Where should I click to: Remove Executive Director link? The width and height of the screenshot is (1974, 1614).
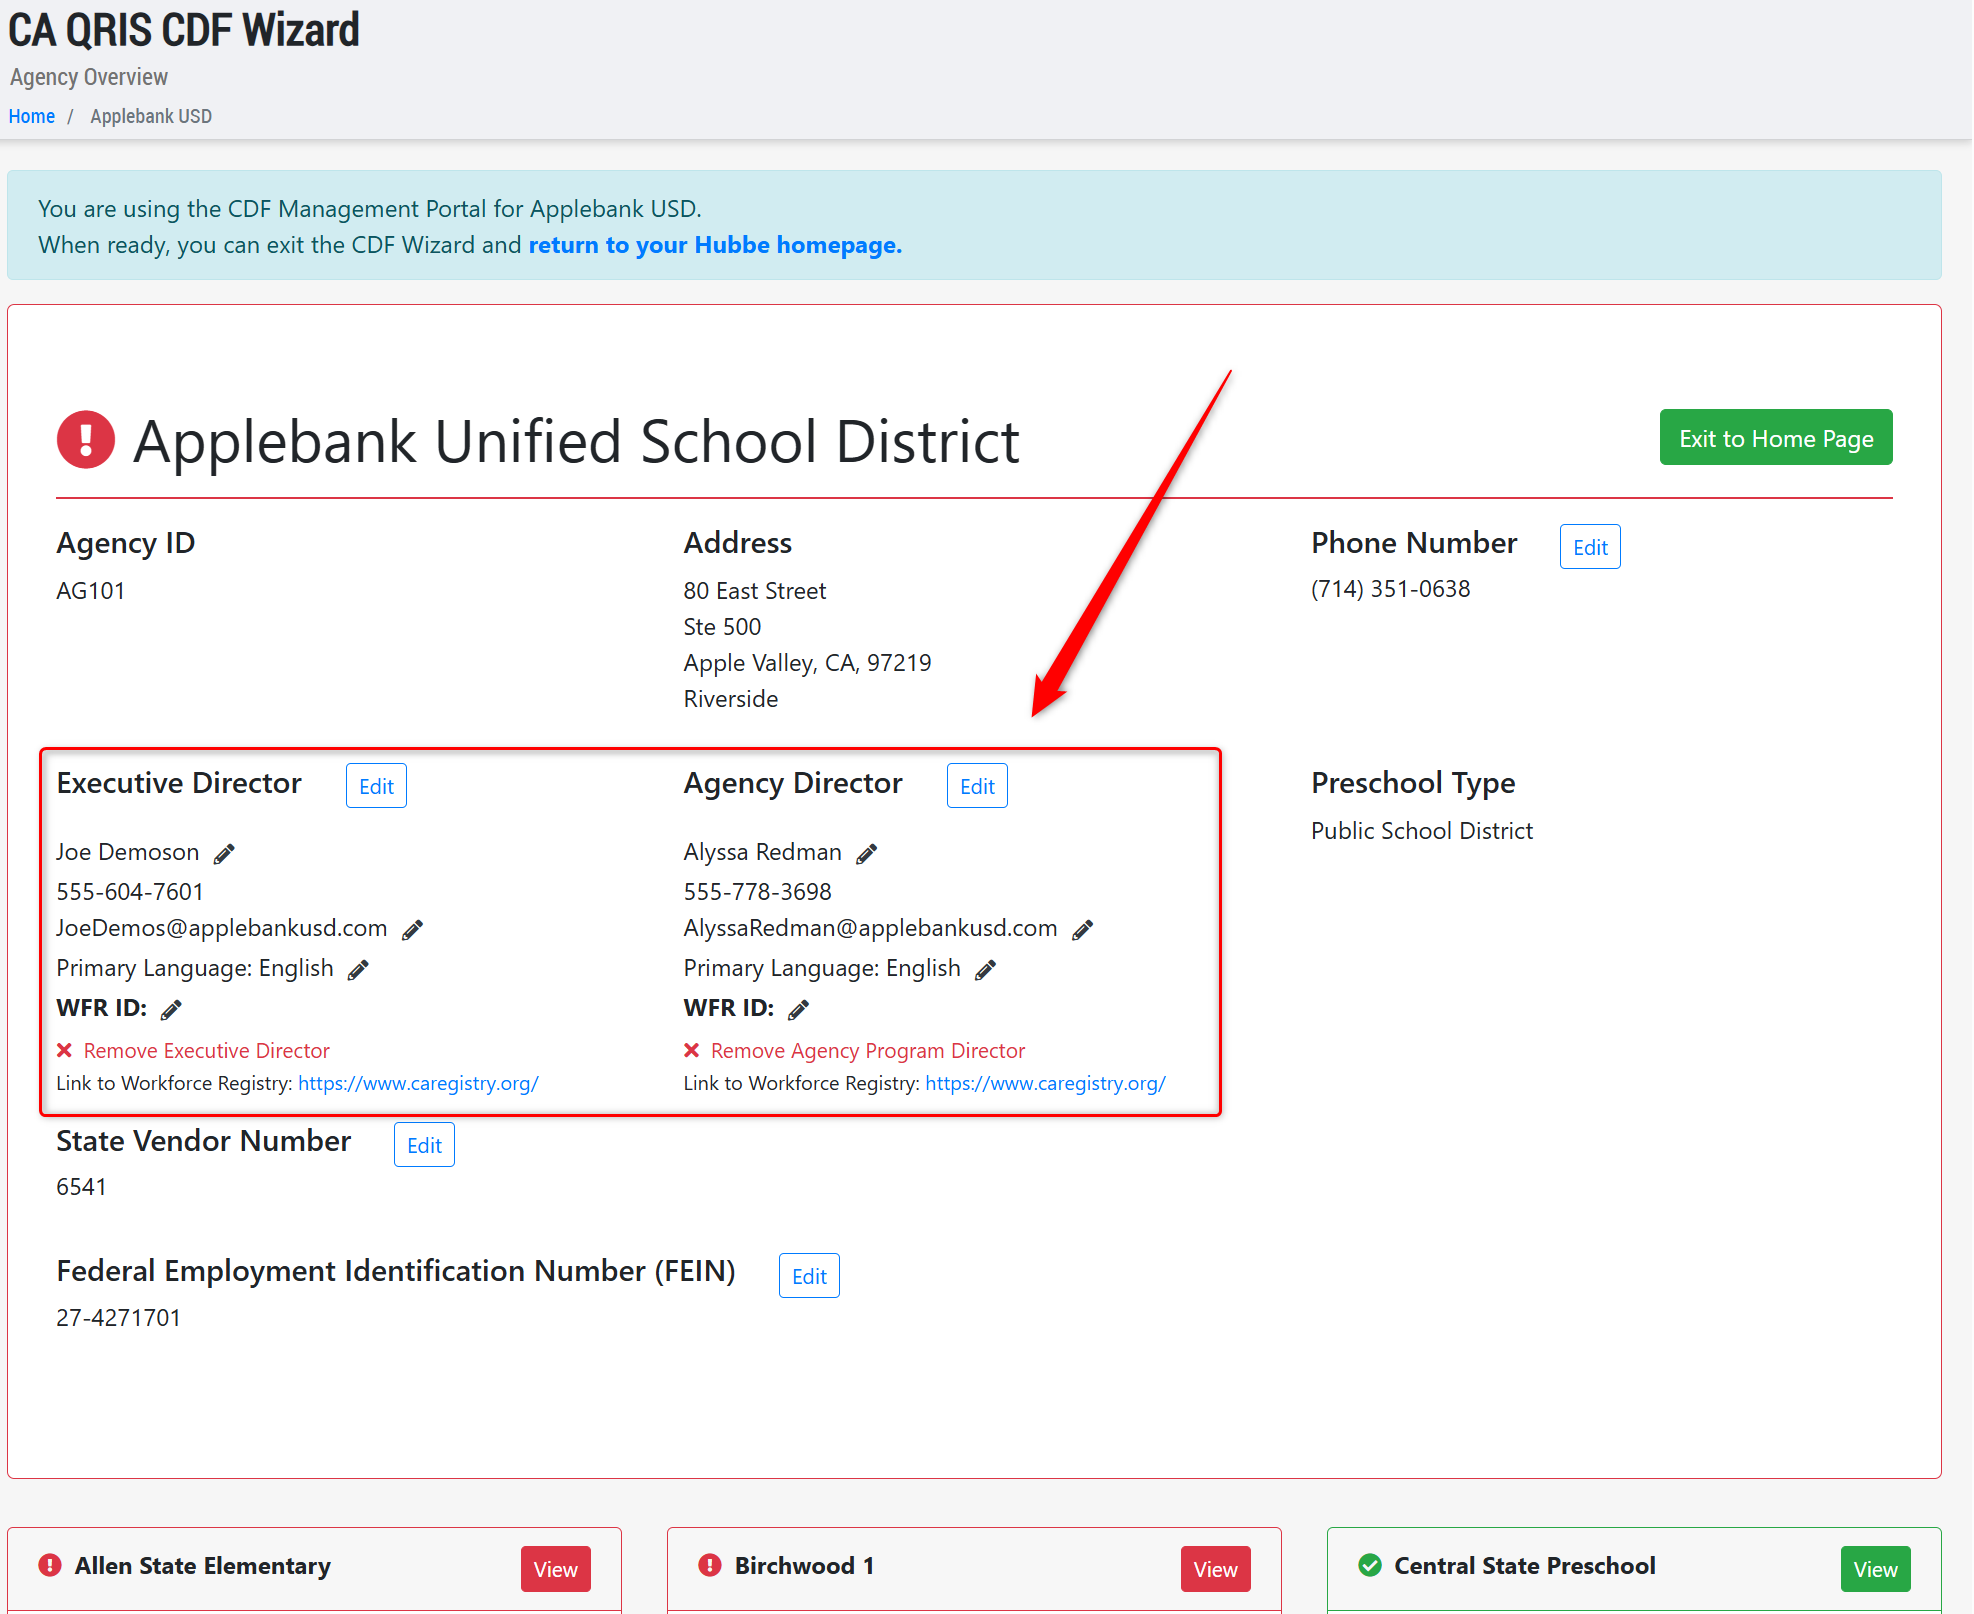[206, 1050]
